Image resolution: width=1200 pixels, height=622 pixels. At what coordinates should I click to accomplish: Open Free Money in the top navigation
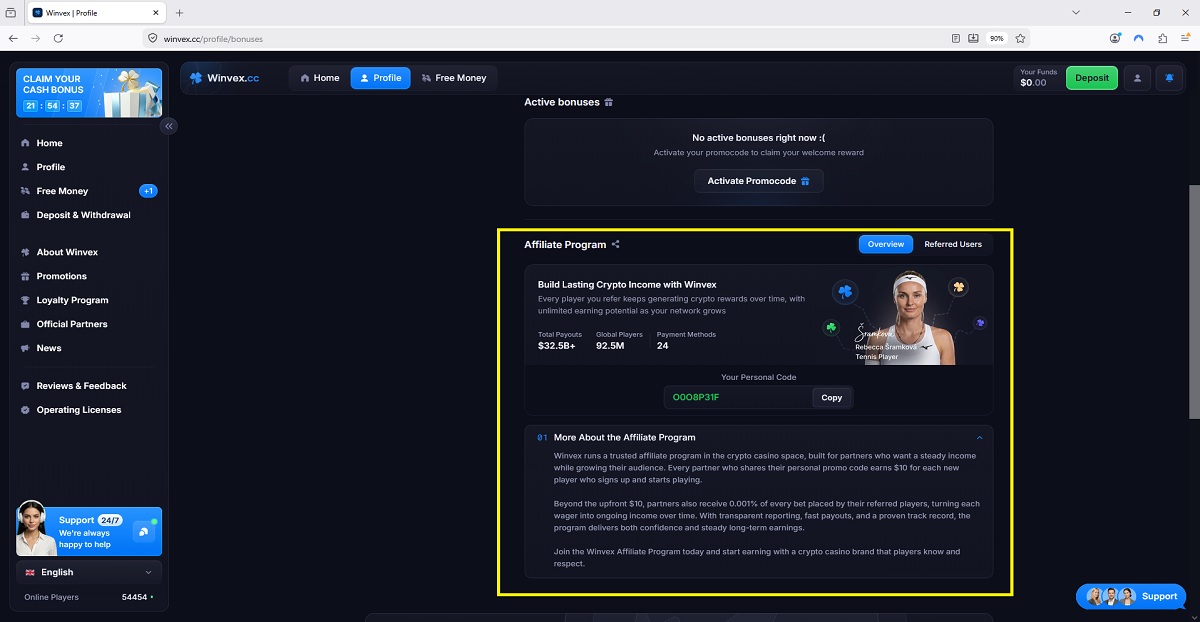click(454, 78)
